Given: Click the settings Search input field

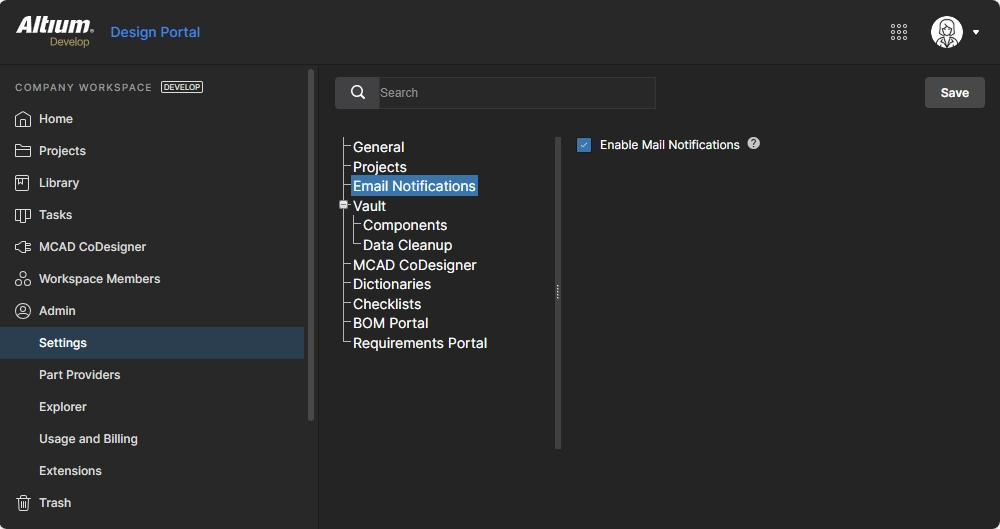Looking at the screenshot, I should coord(516,93).
